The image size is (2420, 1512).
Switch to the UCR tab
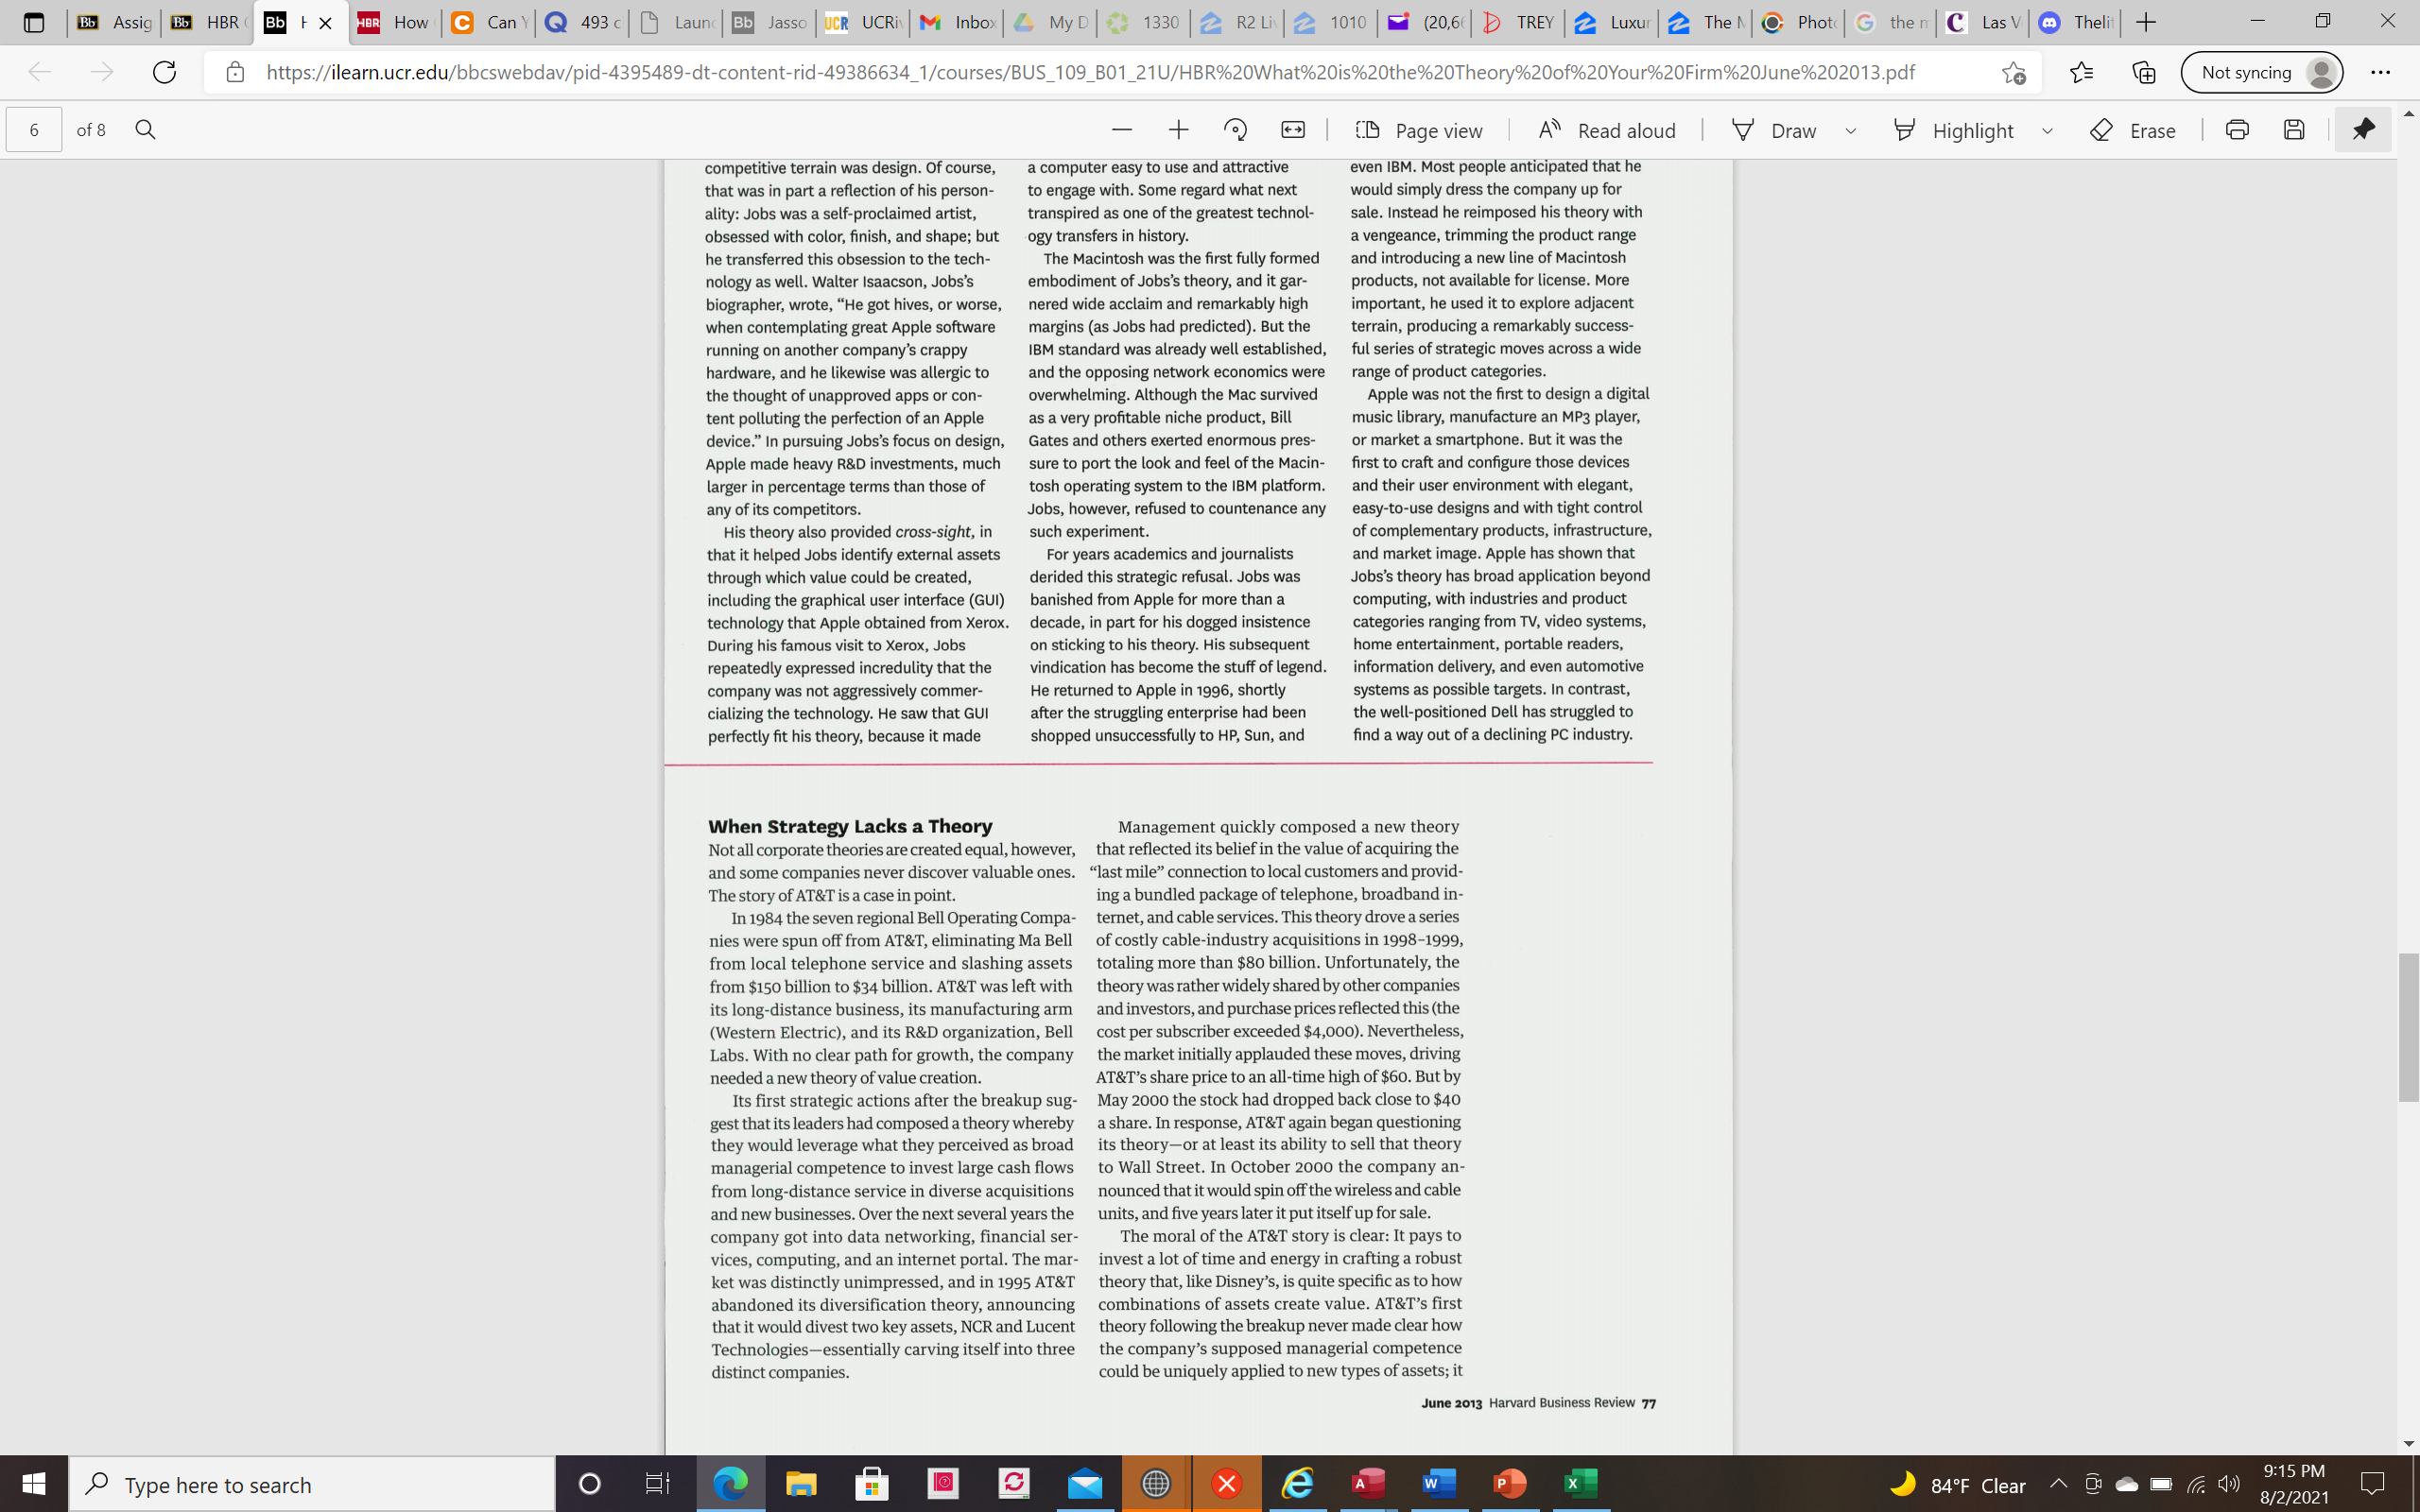(862, 22)
